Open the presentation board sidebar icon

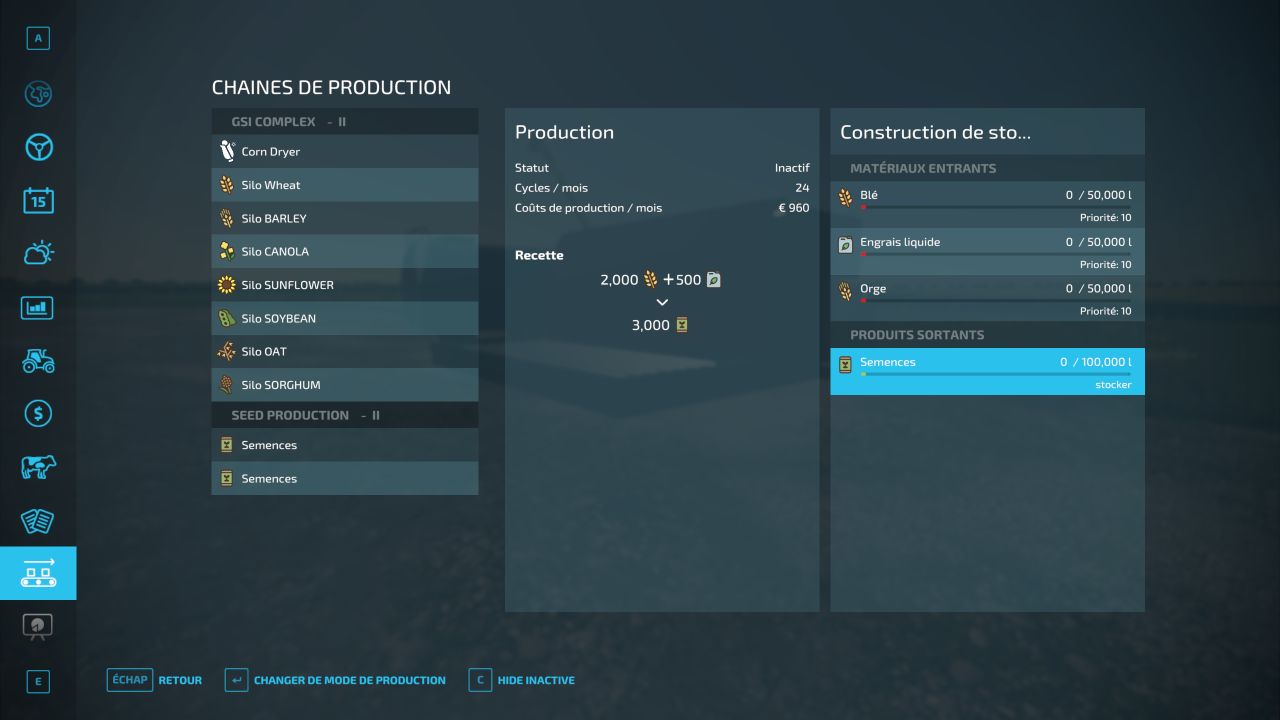pyautogui.click(x=38, y=627)
